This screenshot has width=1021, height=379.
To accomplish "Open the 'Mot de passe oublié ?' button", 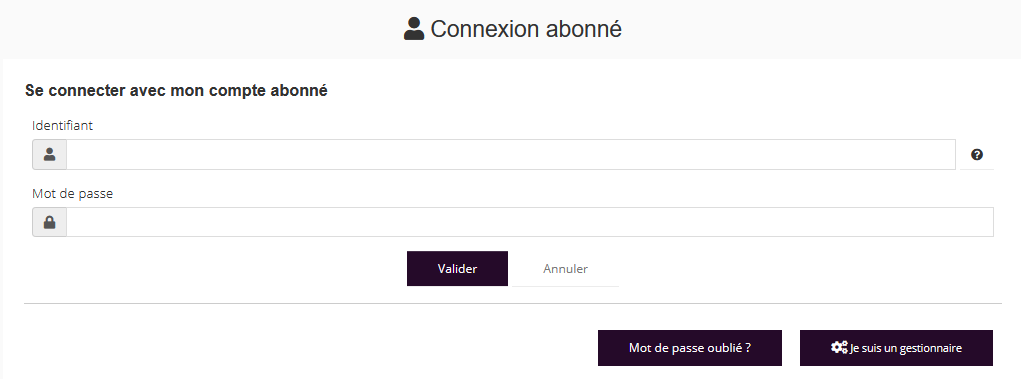I will [690, 348].
